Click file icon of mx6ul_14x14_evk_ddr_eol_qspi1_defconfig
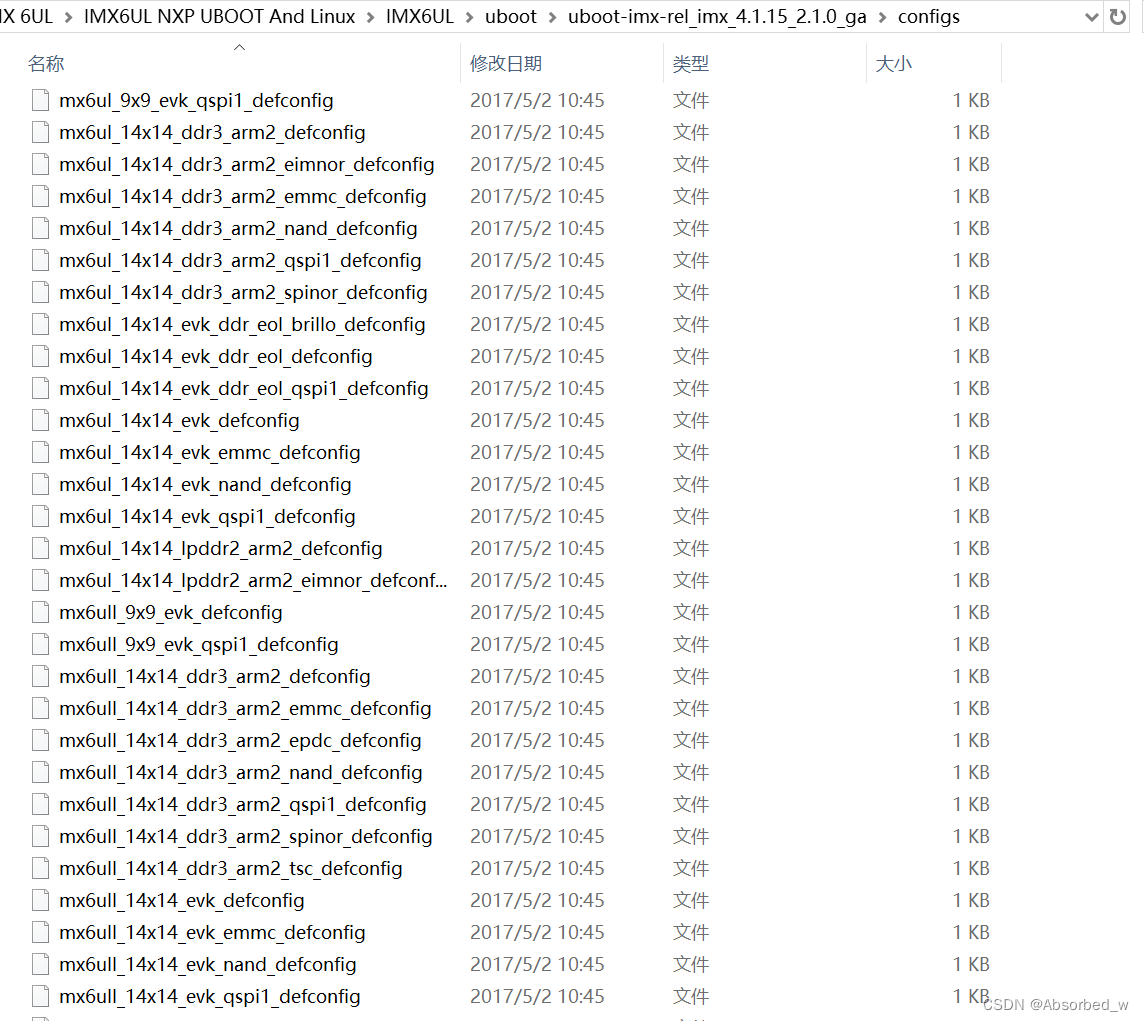The width and height of the screenshot is (1144, 1021). coord(41,388)
